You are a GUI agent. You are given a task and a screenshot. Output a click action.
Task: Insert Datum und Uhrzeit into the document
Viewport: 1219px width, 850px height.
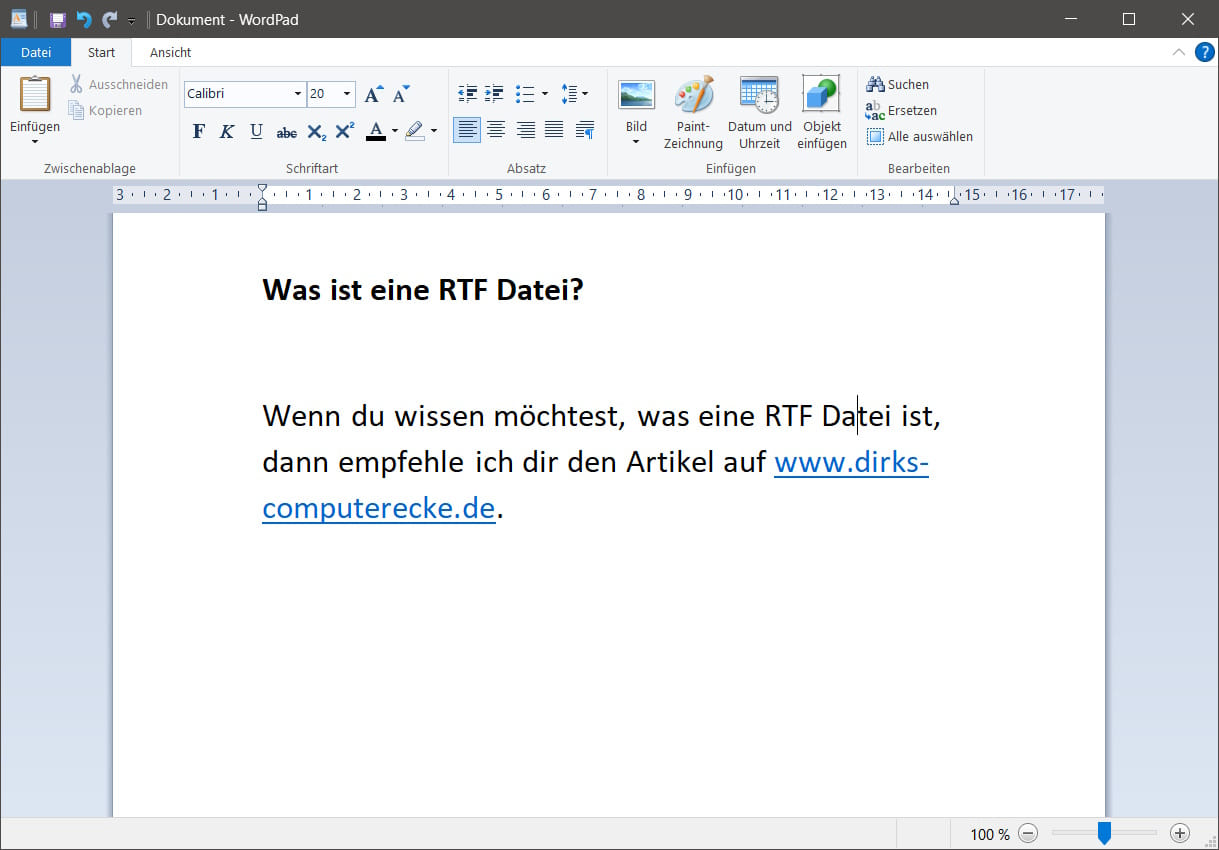[x=759, y=112]
